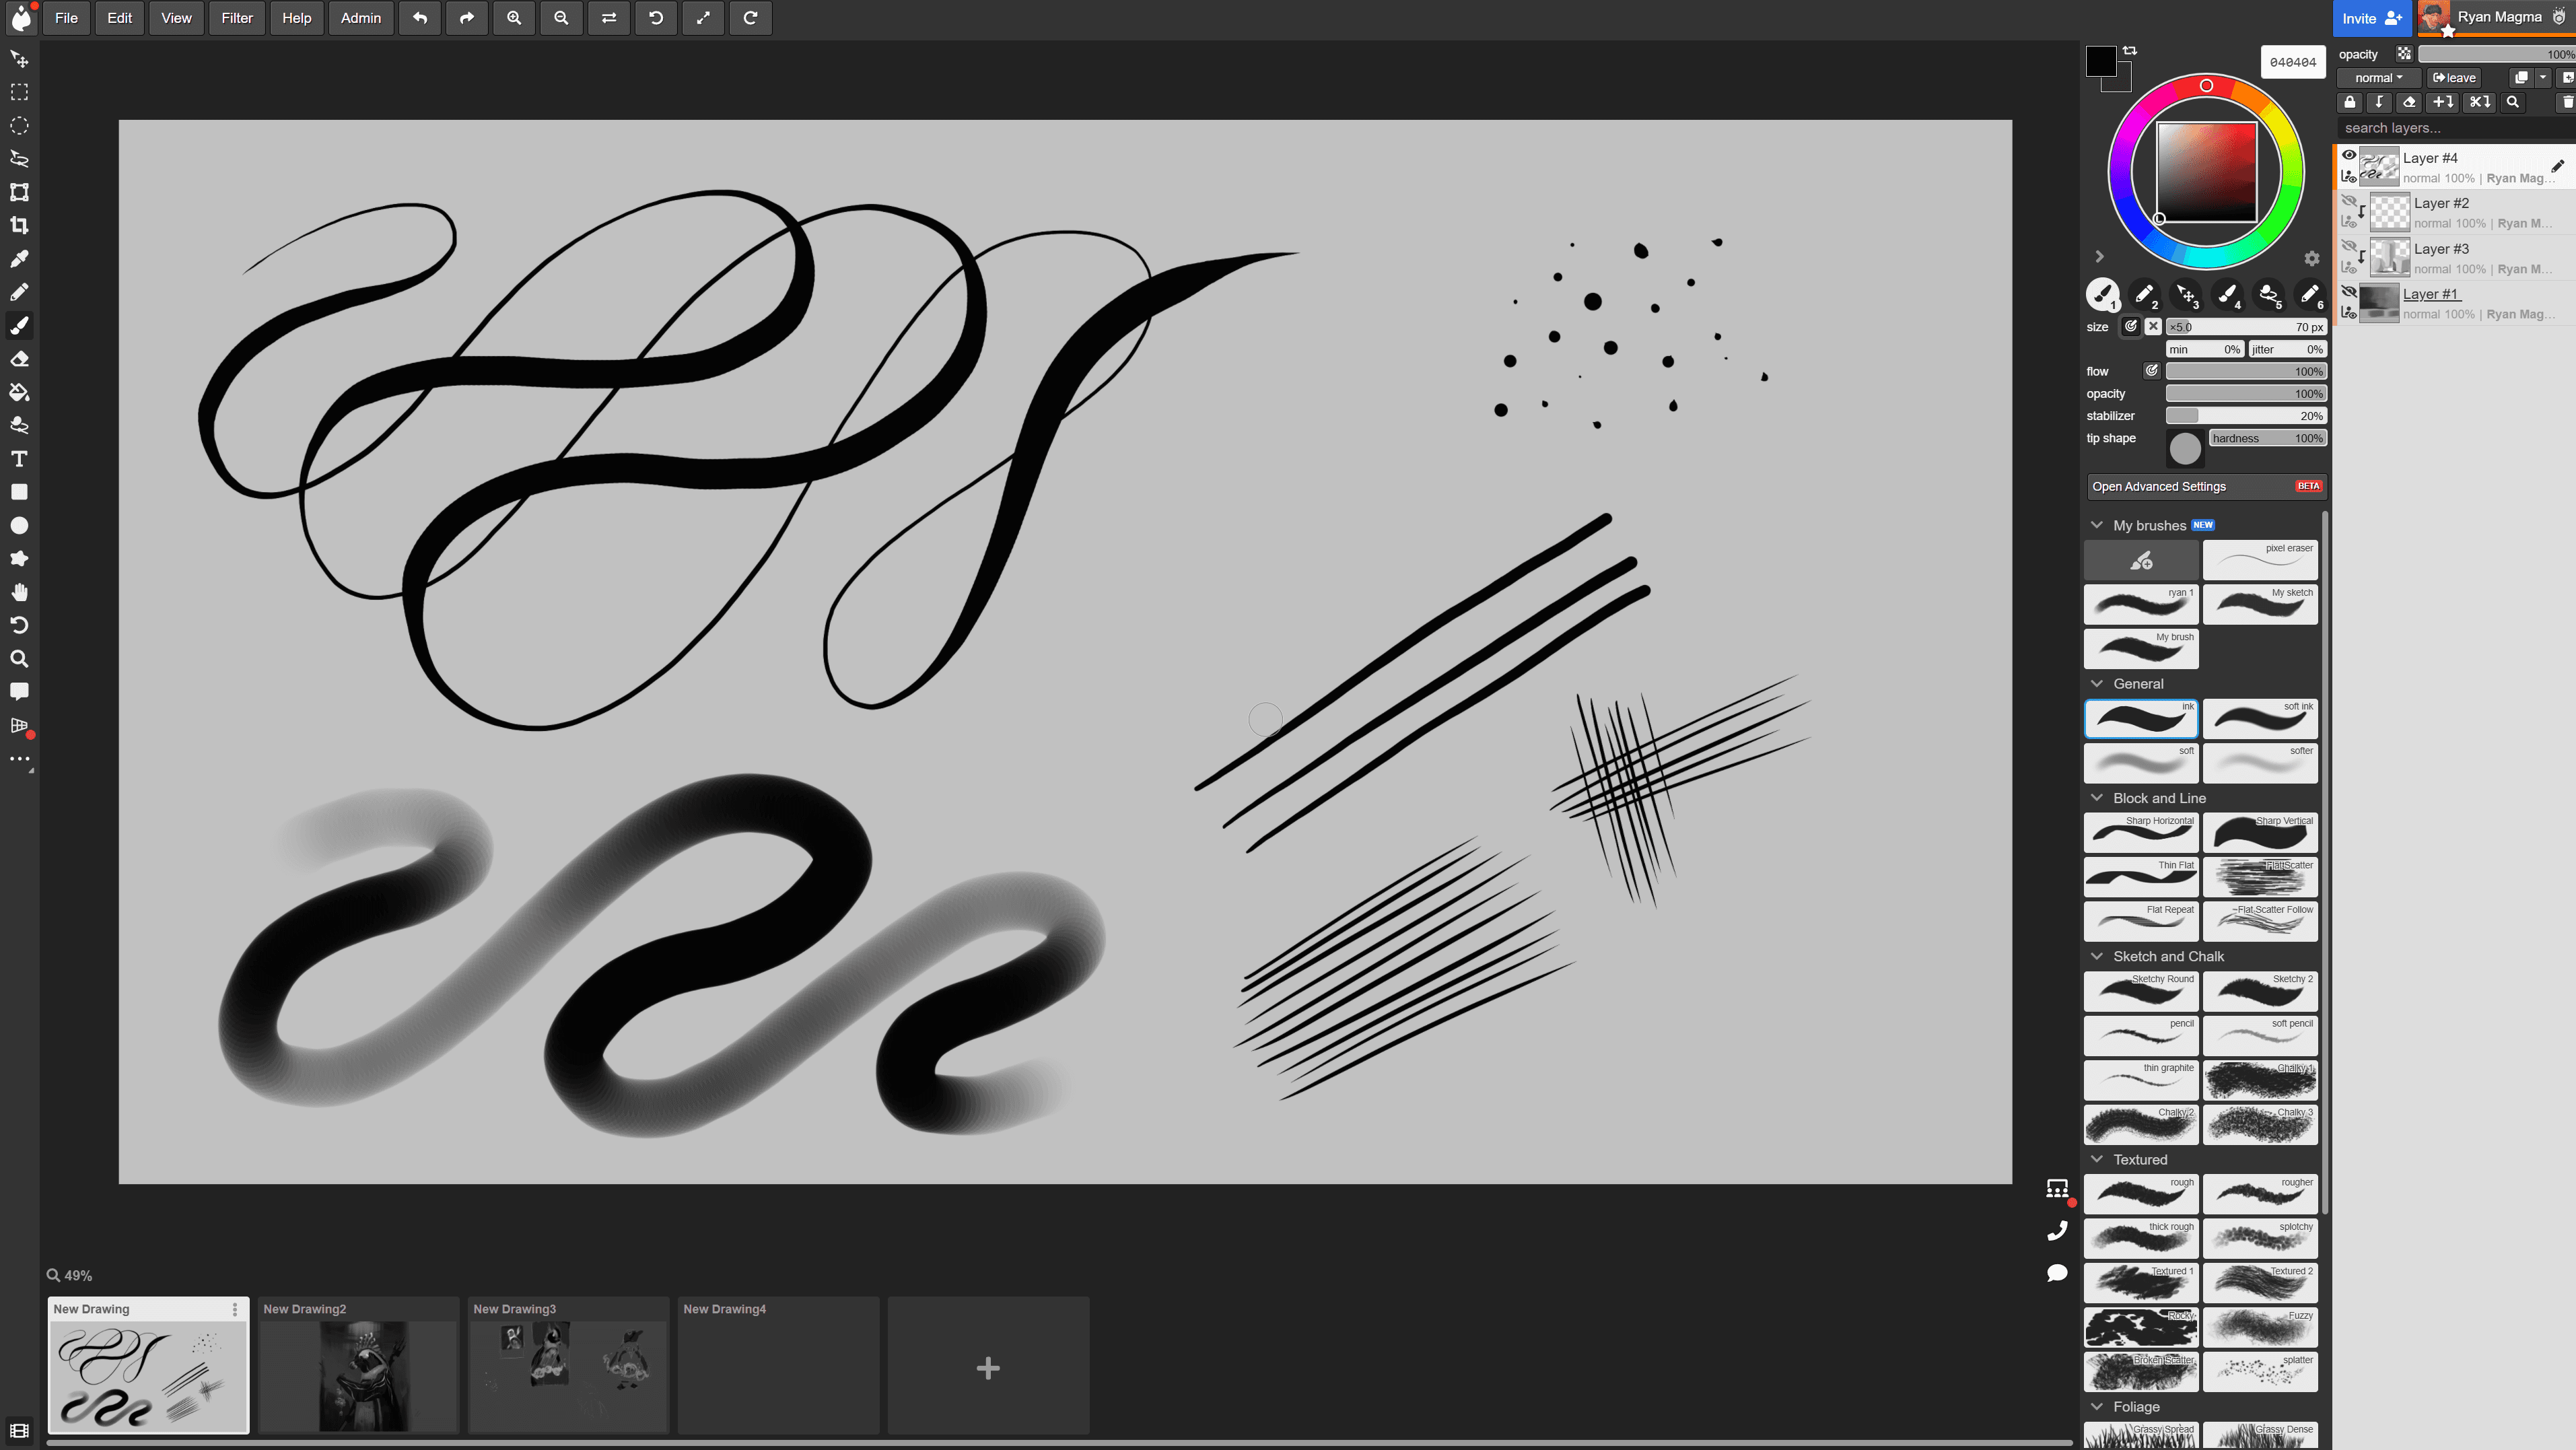Viewport: 2576px width, 1450px height.
Task: Select the Eyedropper tool in left toolbar
Action: (x=19, y=259)
